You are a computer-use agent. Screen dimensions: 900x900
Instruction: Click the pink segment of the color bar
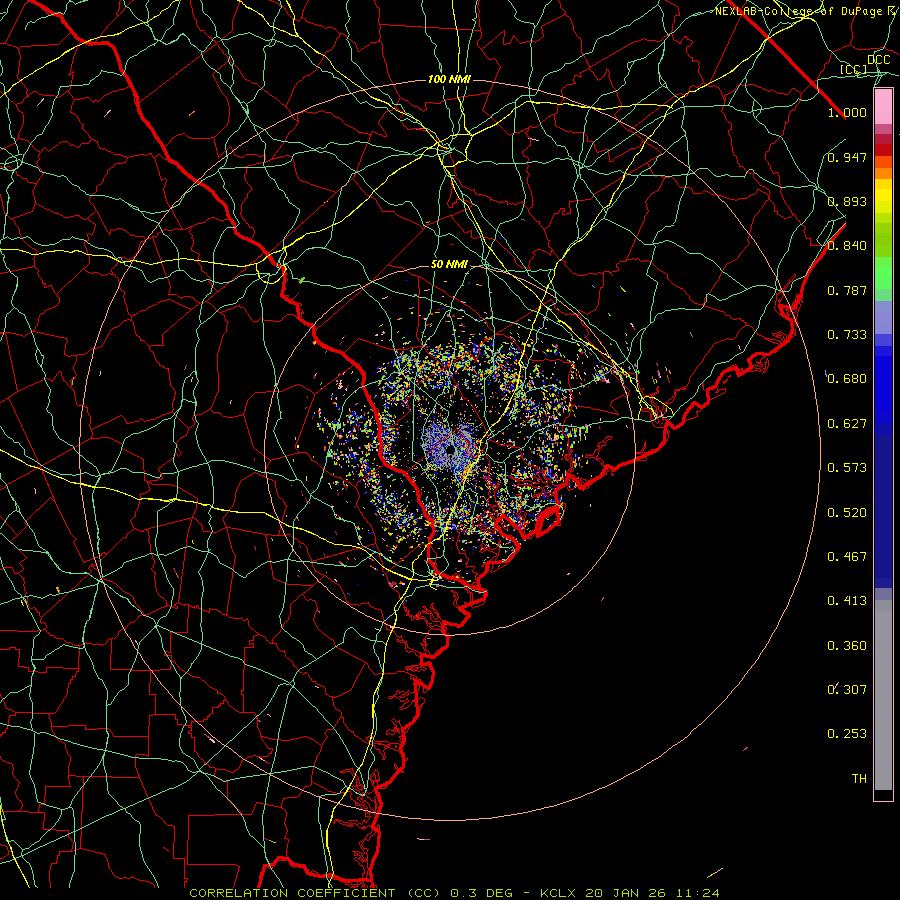pos(883,107)
